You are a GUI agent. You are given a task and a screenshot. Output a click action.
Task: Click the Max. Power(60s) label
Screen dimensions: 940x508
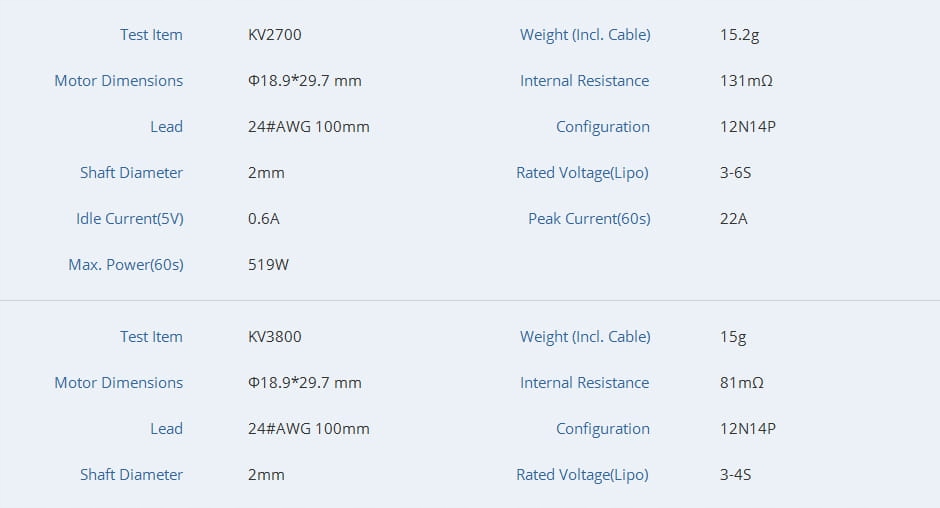126,264
